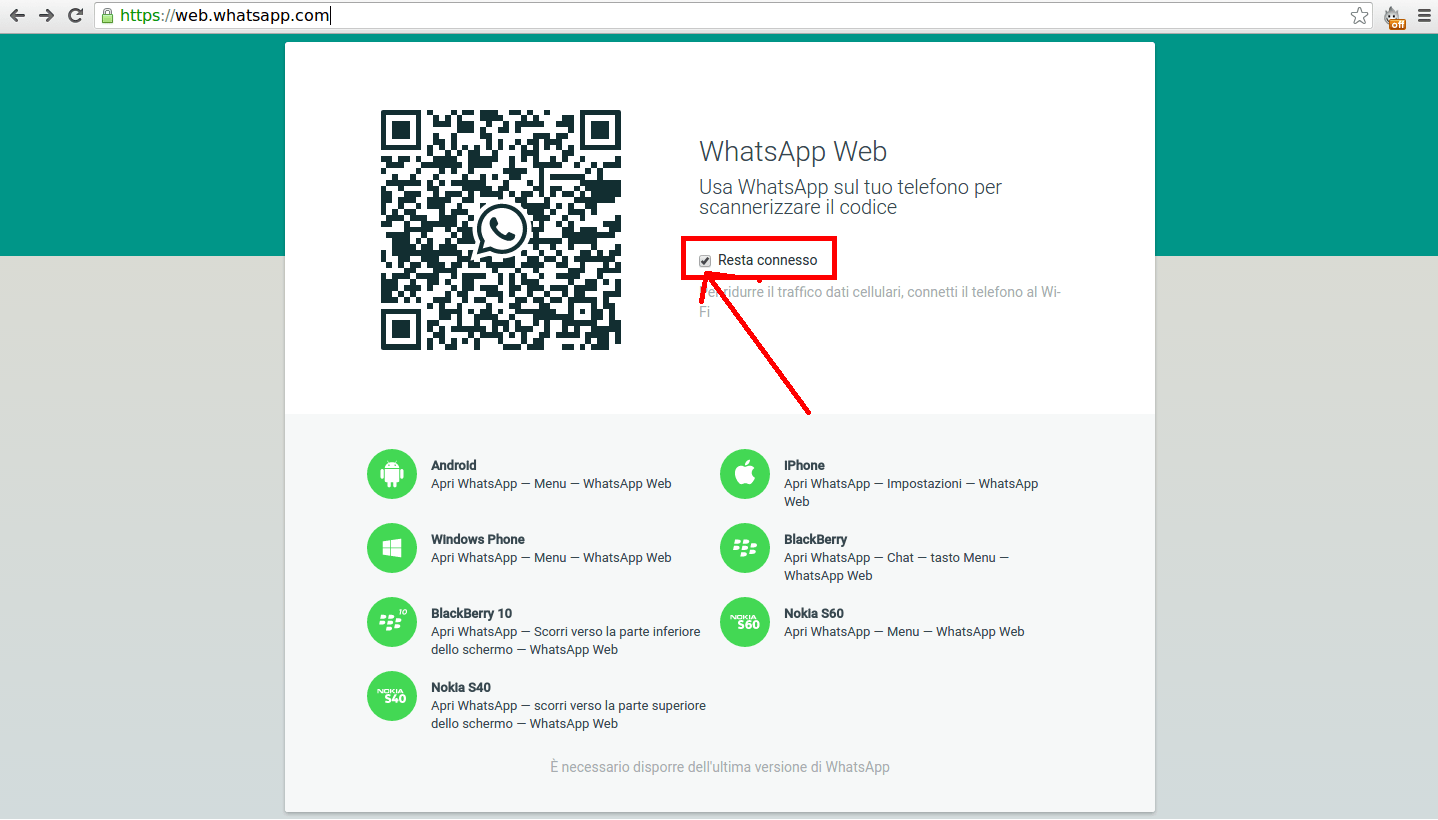Click the Windows Phone logo icon
This screenshot has height=820, width=1438.
pos(392,548)
